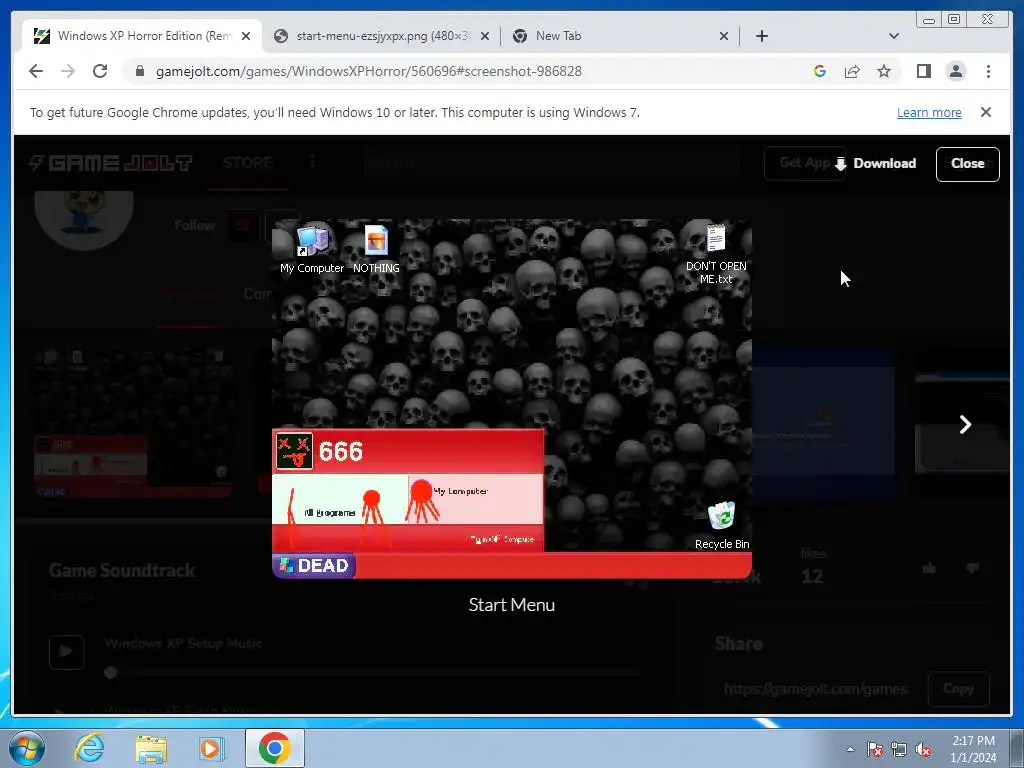Viewport: 1024px width, 768px height.
Task: Bookmark this page with the star icon
Action: tap(884, 71)
